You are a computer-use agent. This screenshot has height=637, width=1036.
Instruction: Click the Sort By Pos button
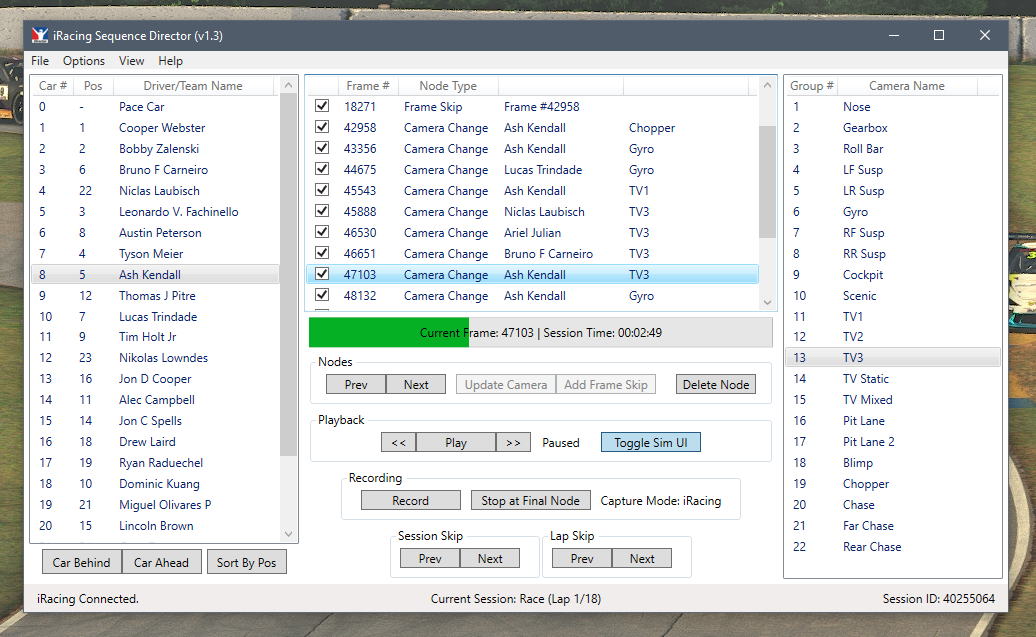pyautogui.click(x=246, y=562)
